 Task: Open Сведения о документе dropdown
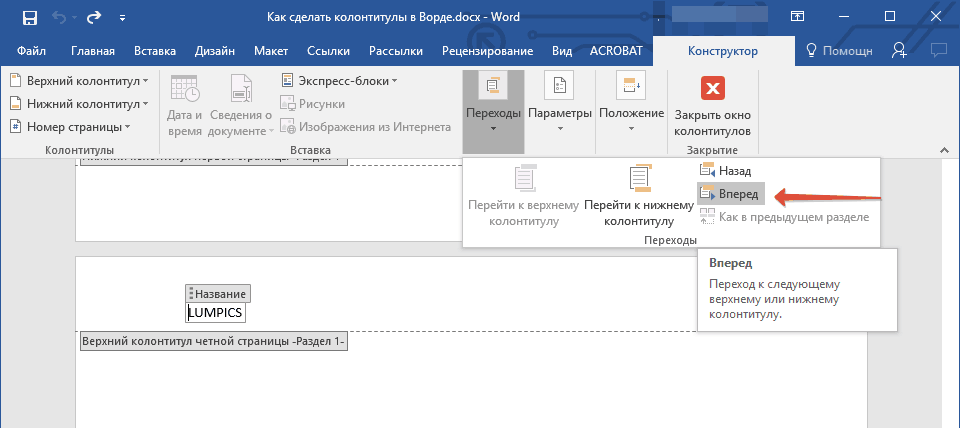[241, 105]
